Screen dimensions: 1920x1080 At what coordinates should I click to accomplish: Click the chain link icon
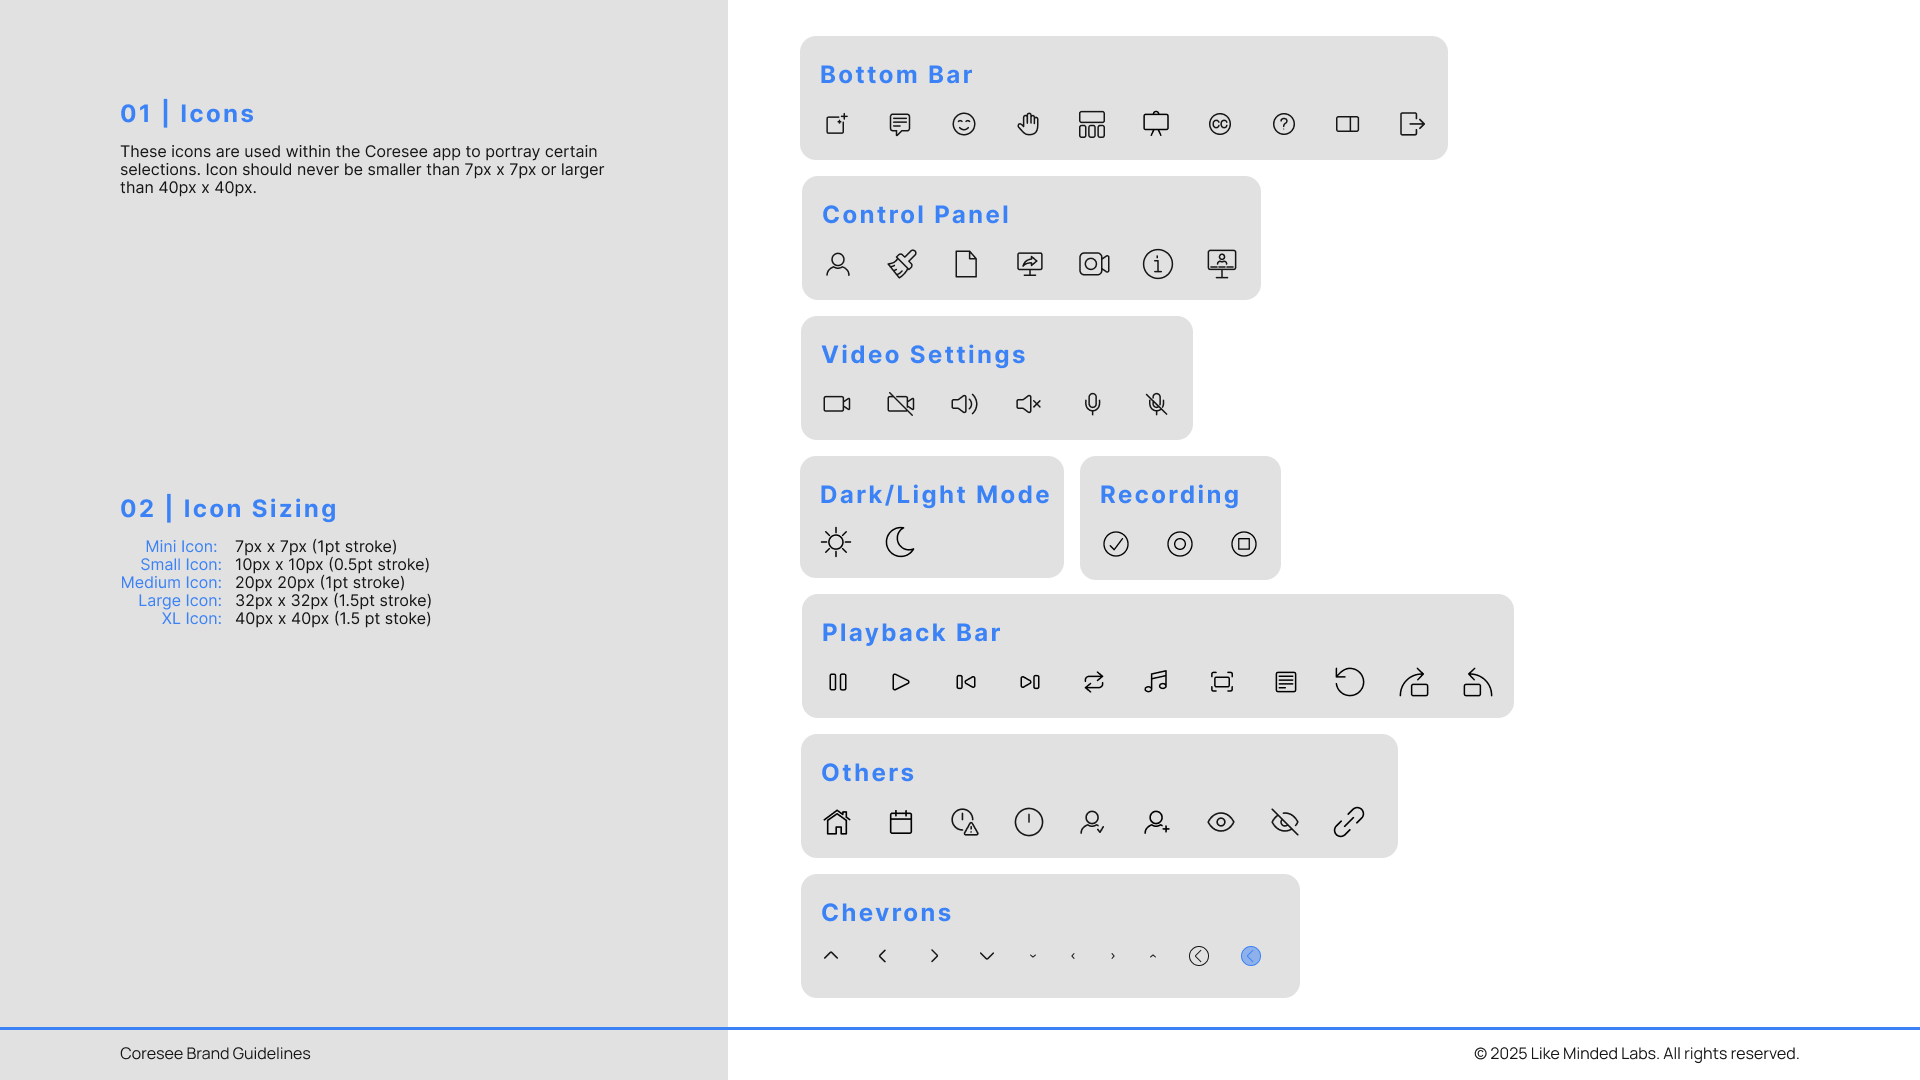[x=1349, y=822]
